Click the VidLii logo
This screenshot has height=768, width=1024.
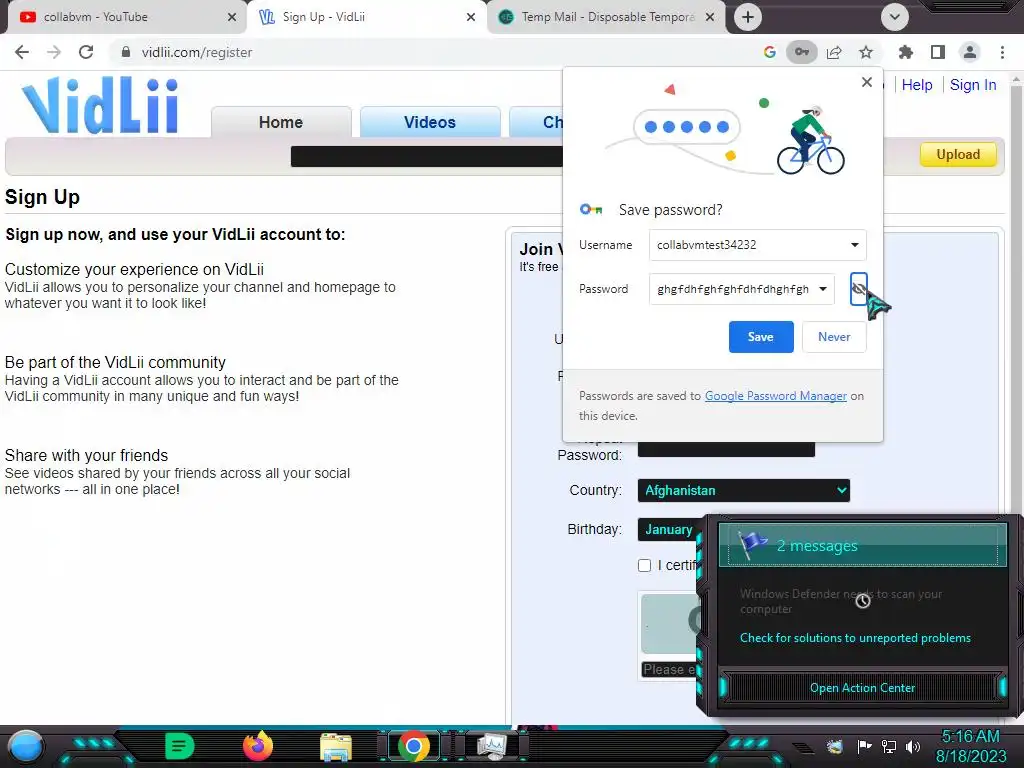[100, 105]
